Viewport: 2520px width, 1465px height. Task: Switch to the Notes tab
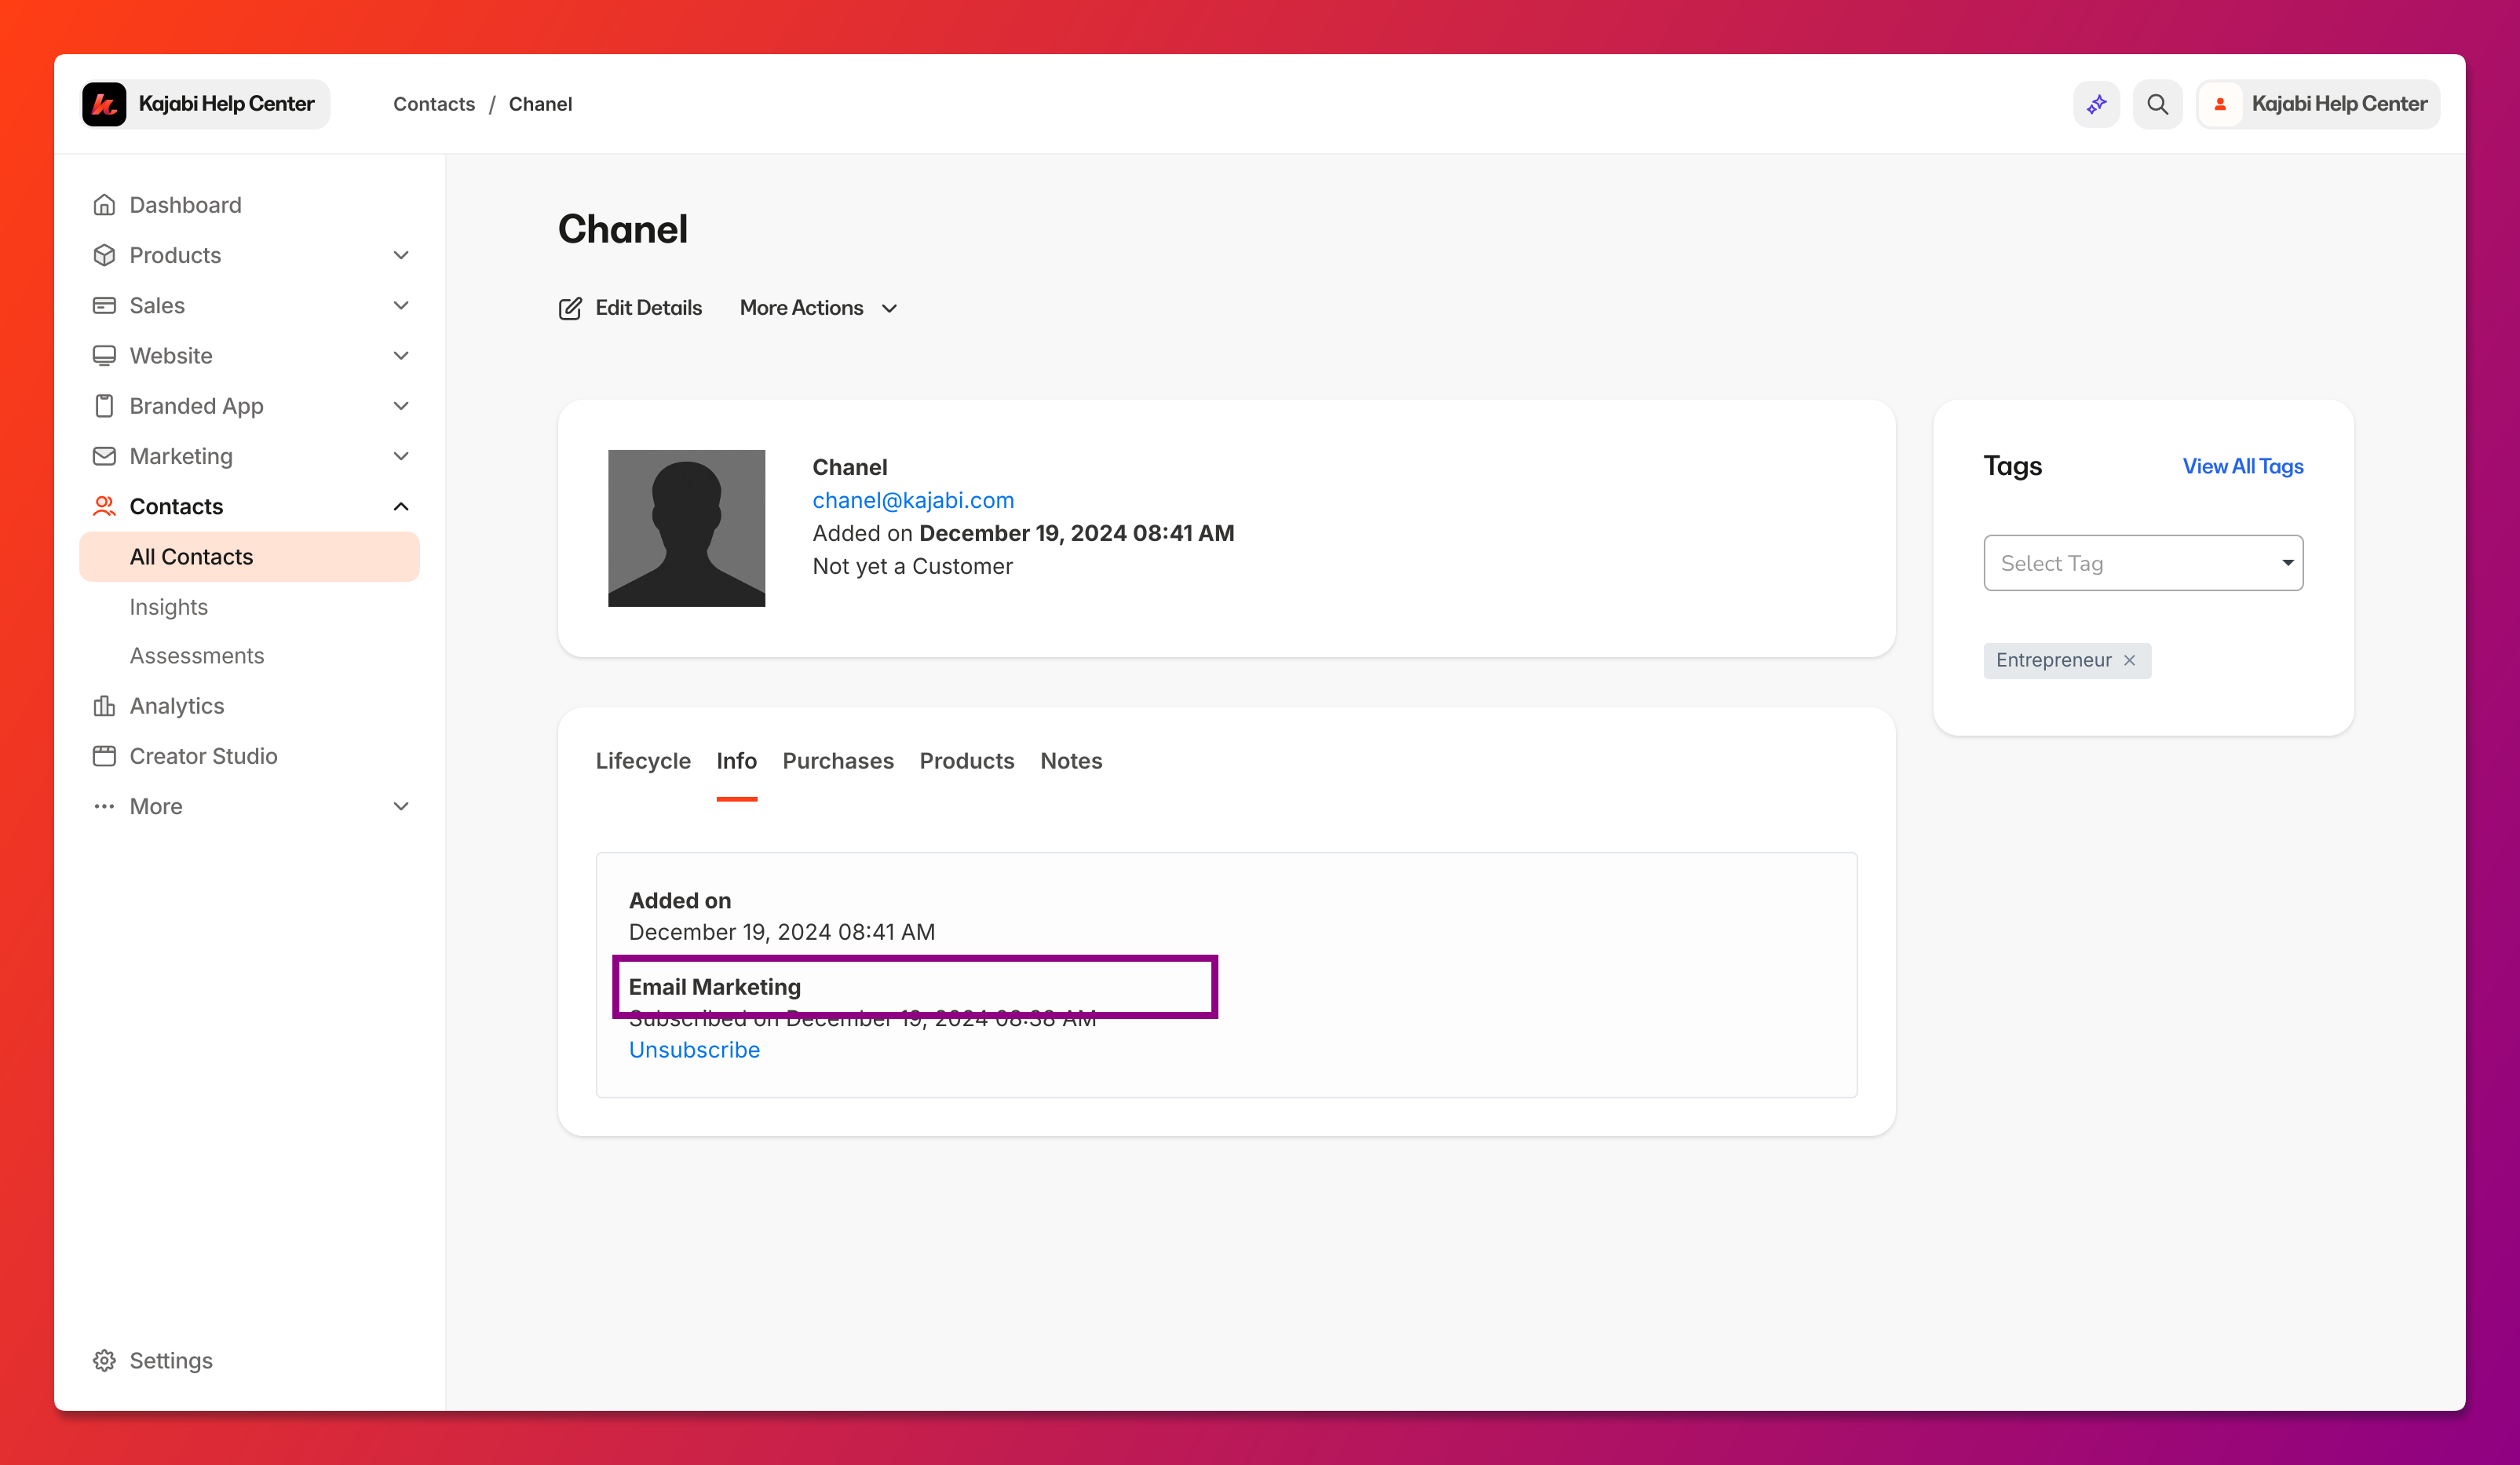(1071, 761)
